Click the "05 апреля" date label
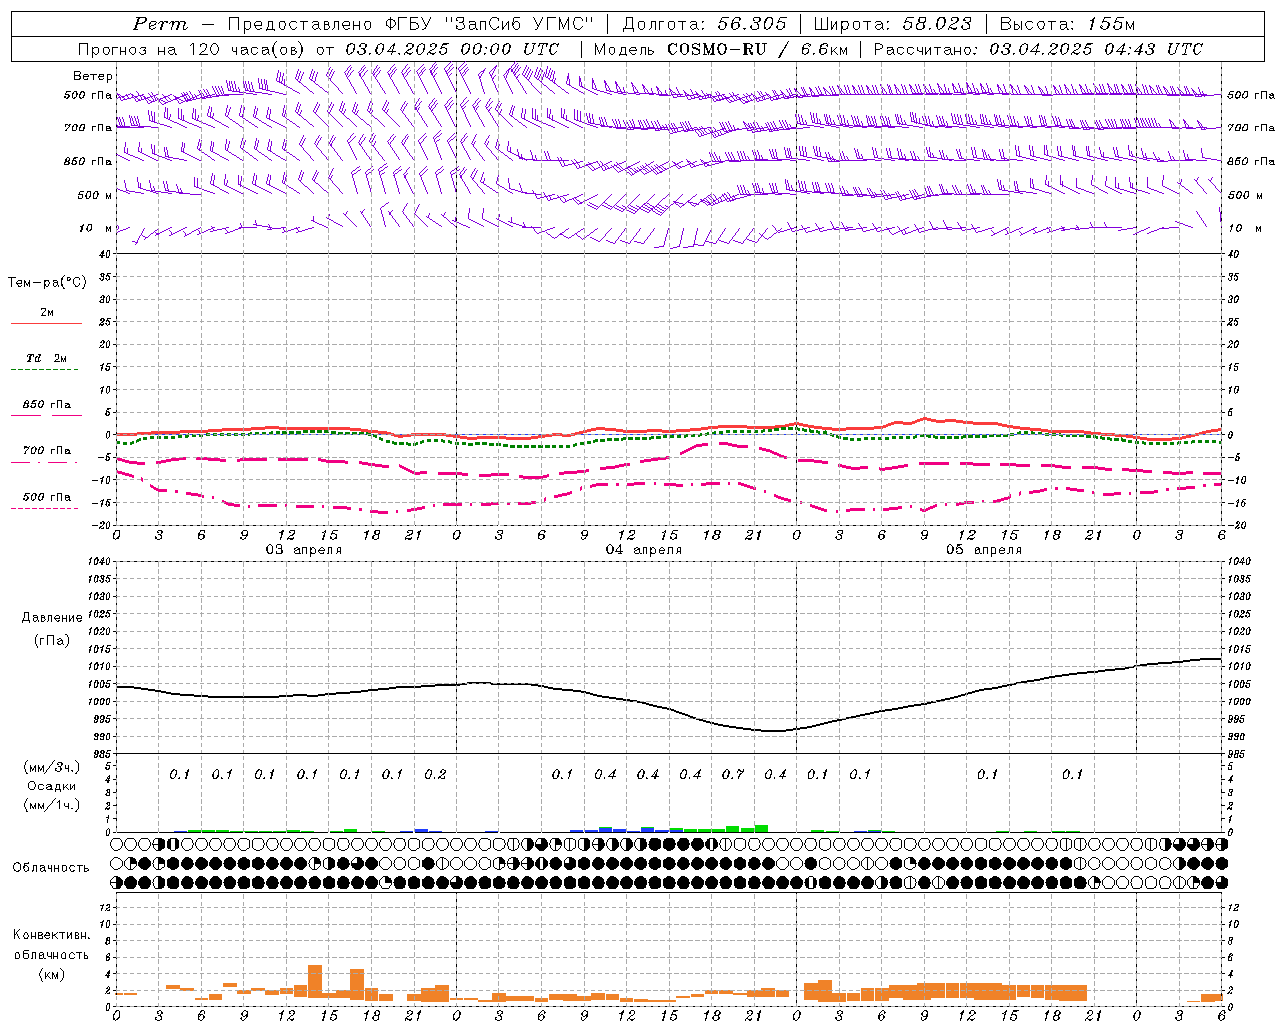The width and height of the screenshot is (1280, 1024). point(984,550)
